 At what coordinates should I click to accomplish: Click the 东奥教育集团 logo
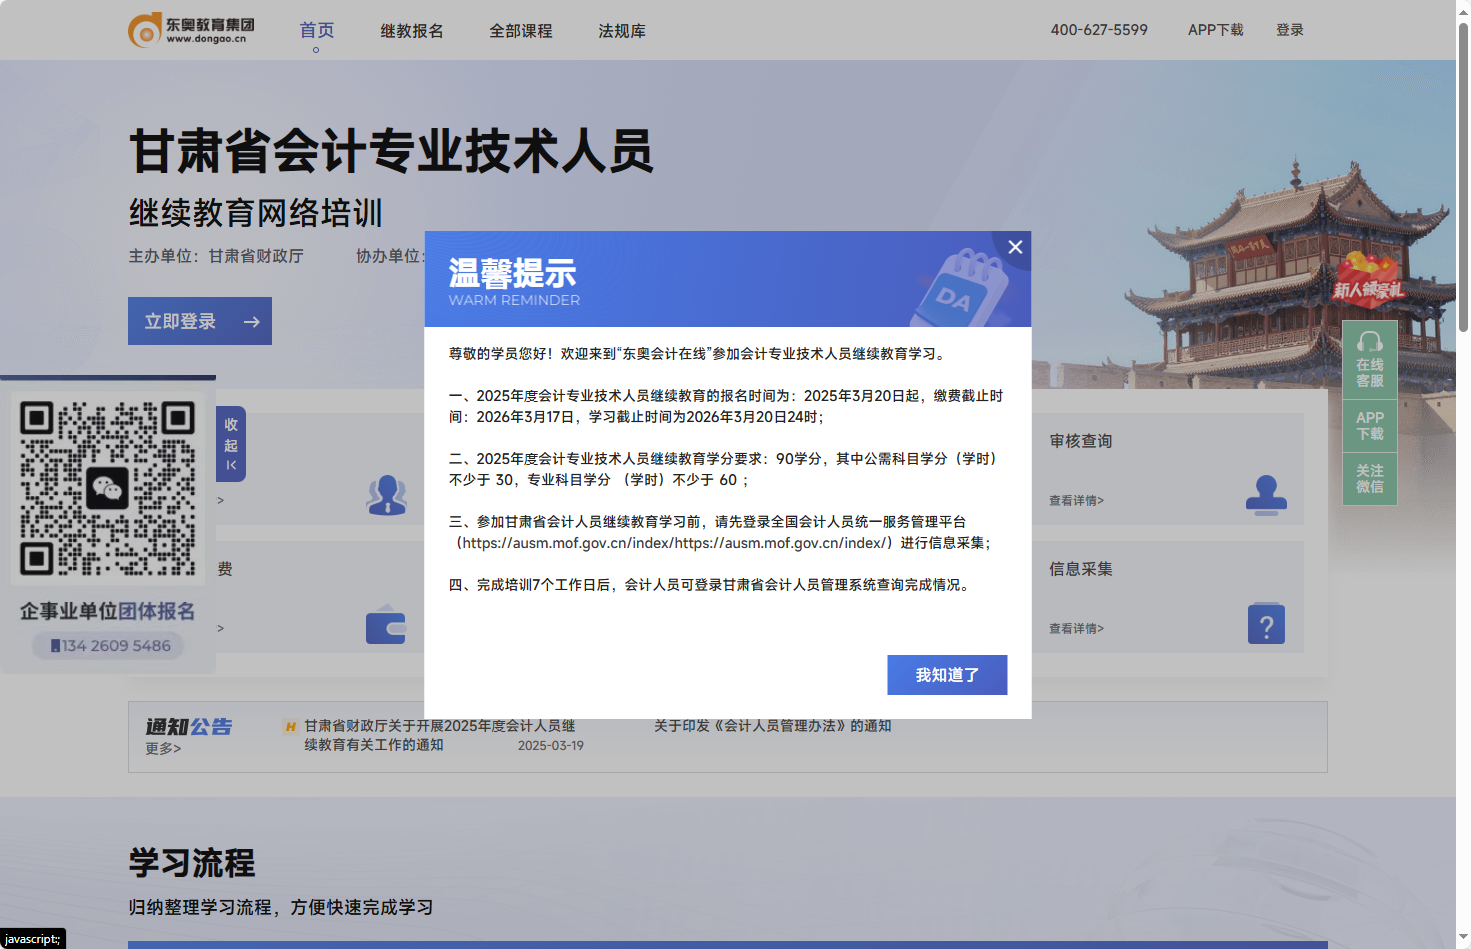[x=192, y=30]
